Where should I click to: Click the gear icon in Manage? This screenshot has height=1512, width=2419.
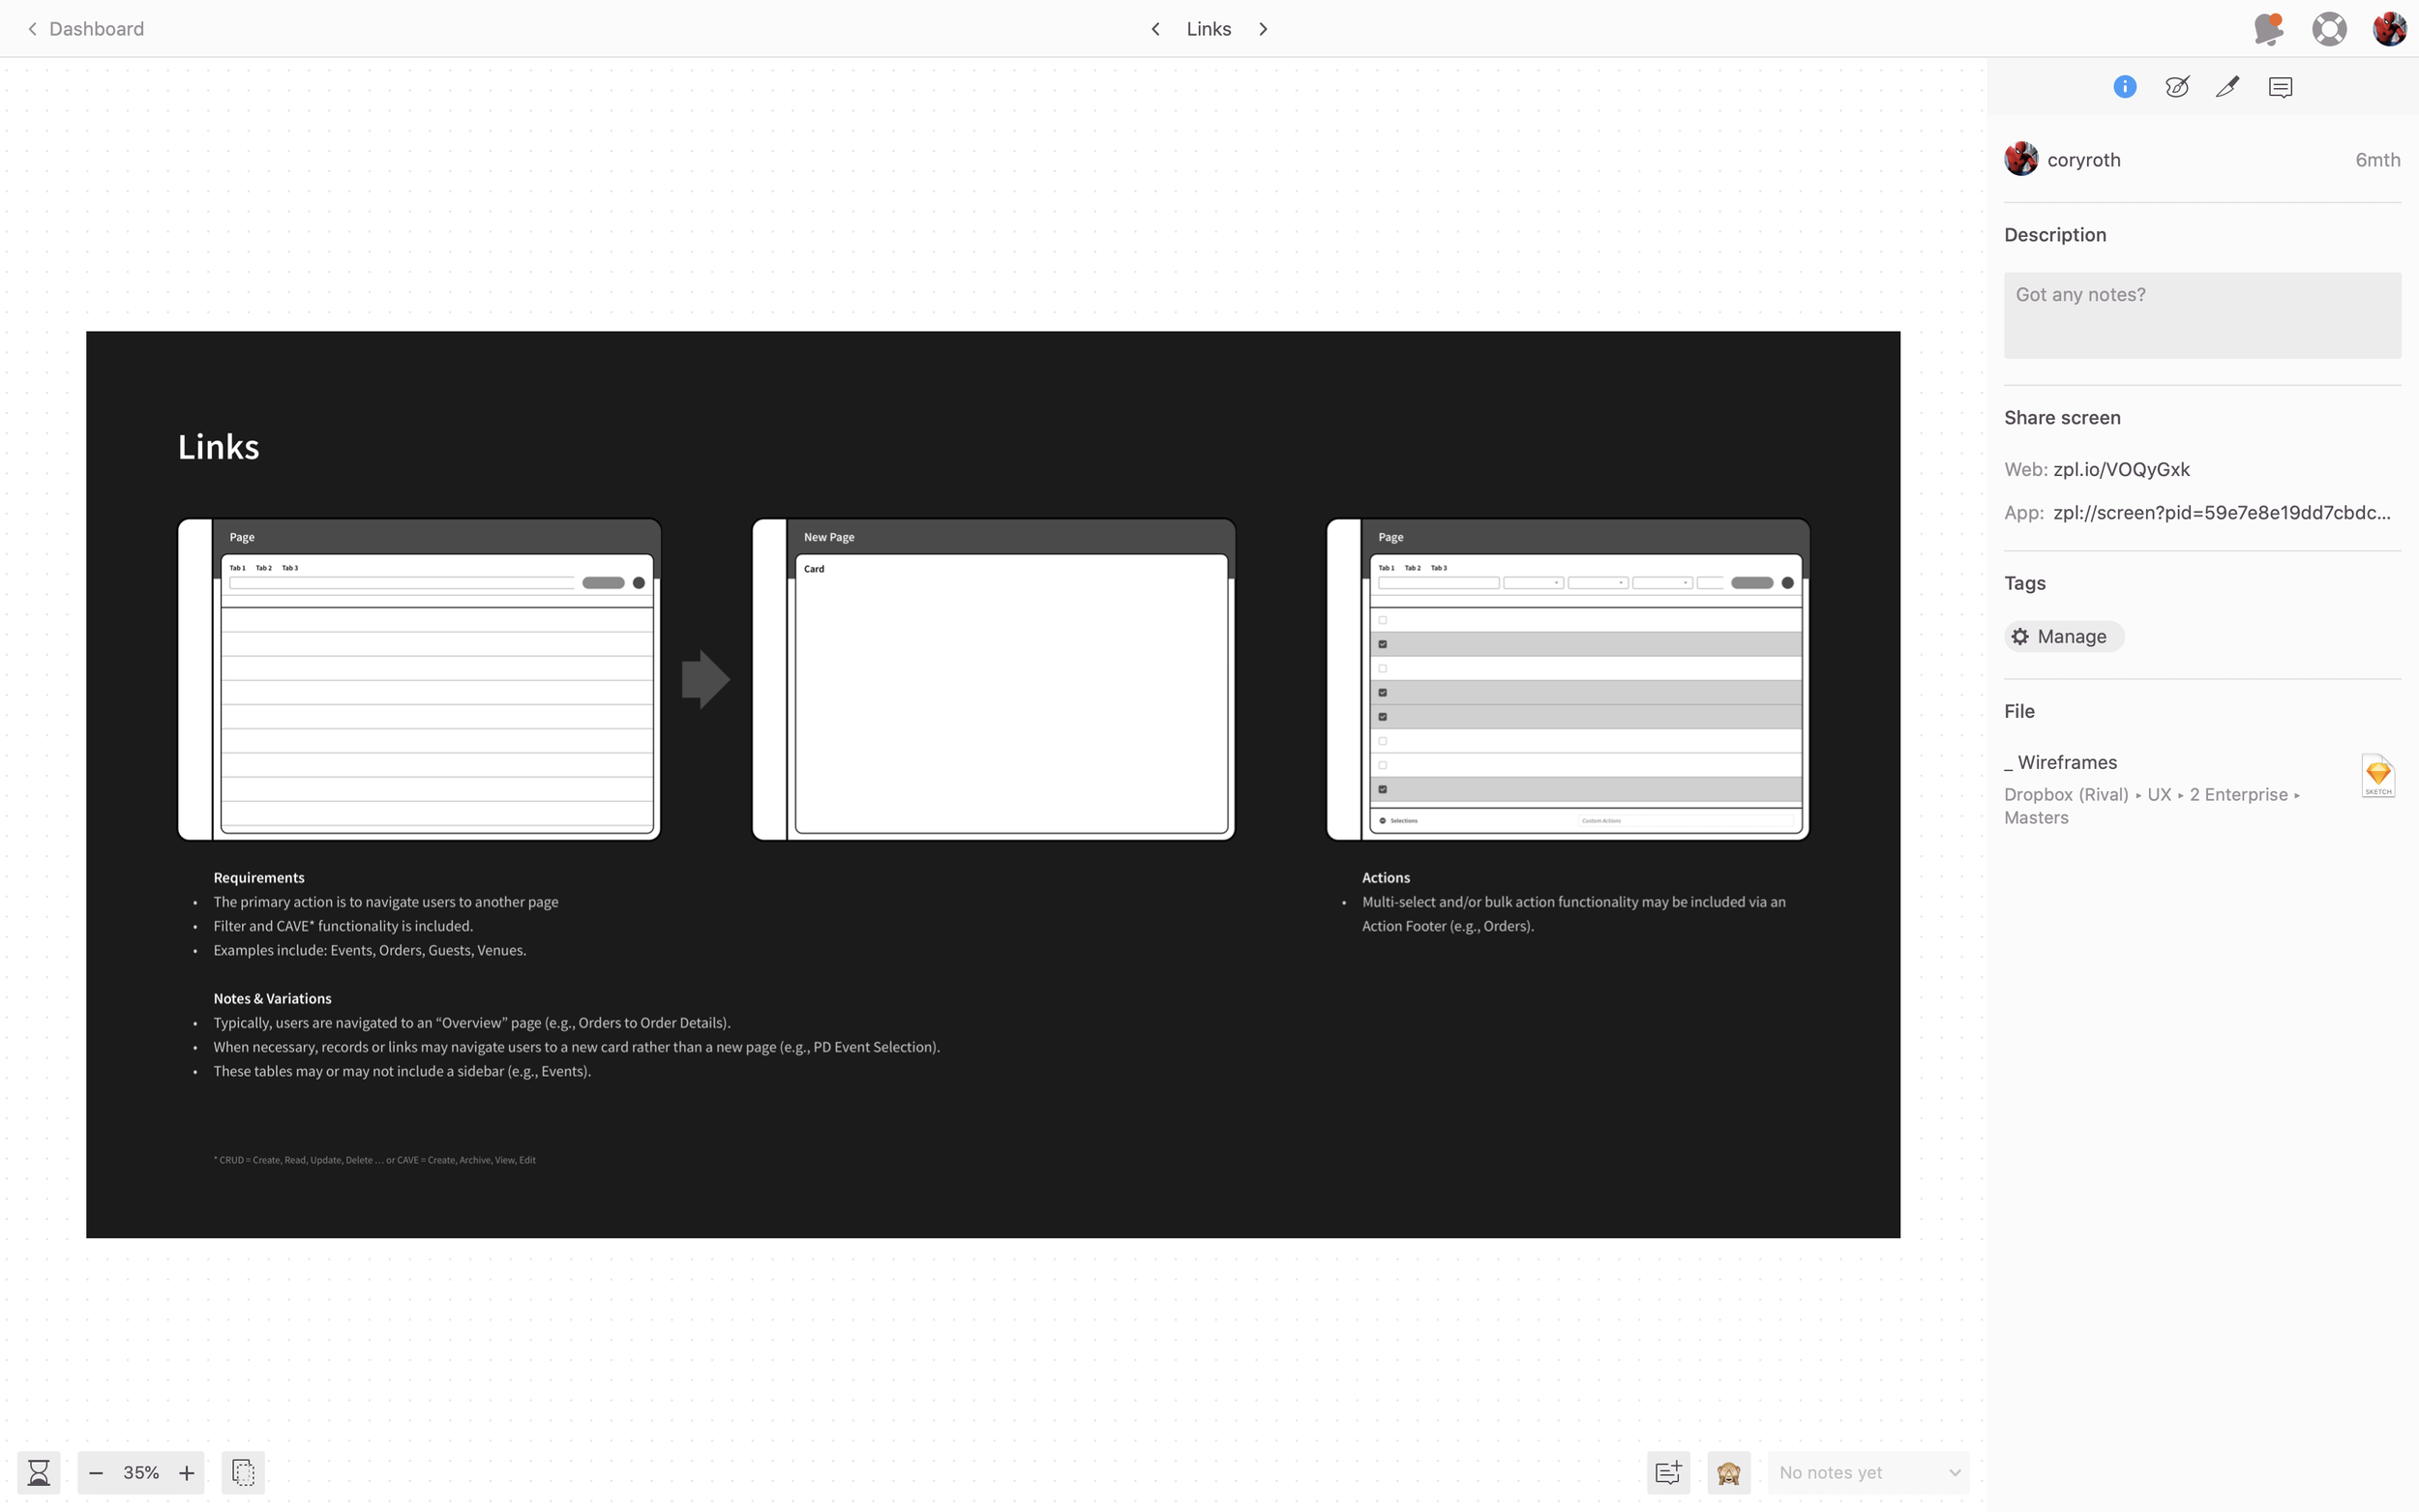click(2020, 637)
